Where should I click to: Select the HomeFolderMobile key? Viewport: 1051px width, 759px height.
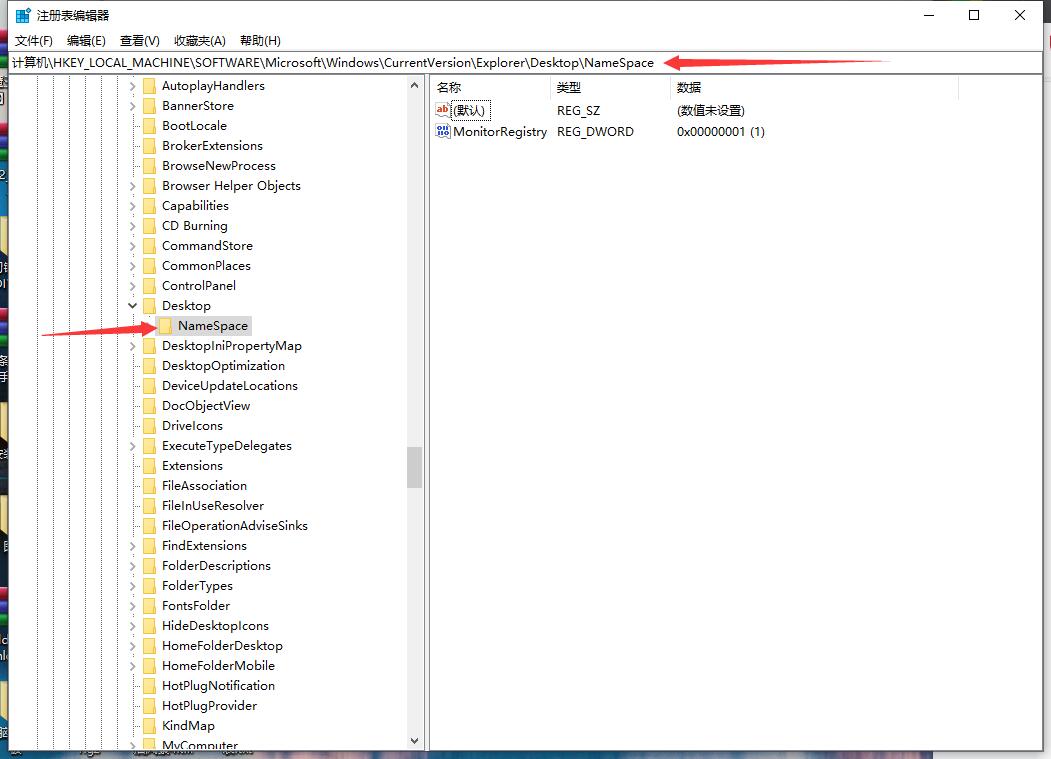click(x=218, y=666)
